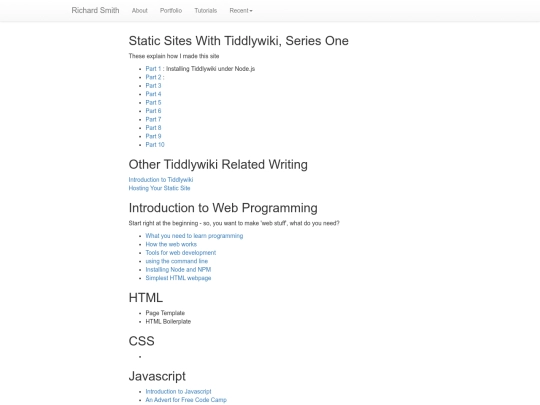Image resolution: width=540 pixels, height=405 pixels.
Task: Click Introduction to Web Programming heading
Action: 223,208
